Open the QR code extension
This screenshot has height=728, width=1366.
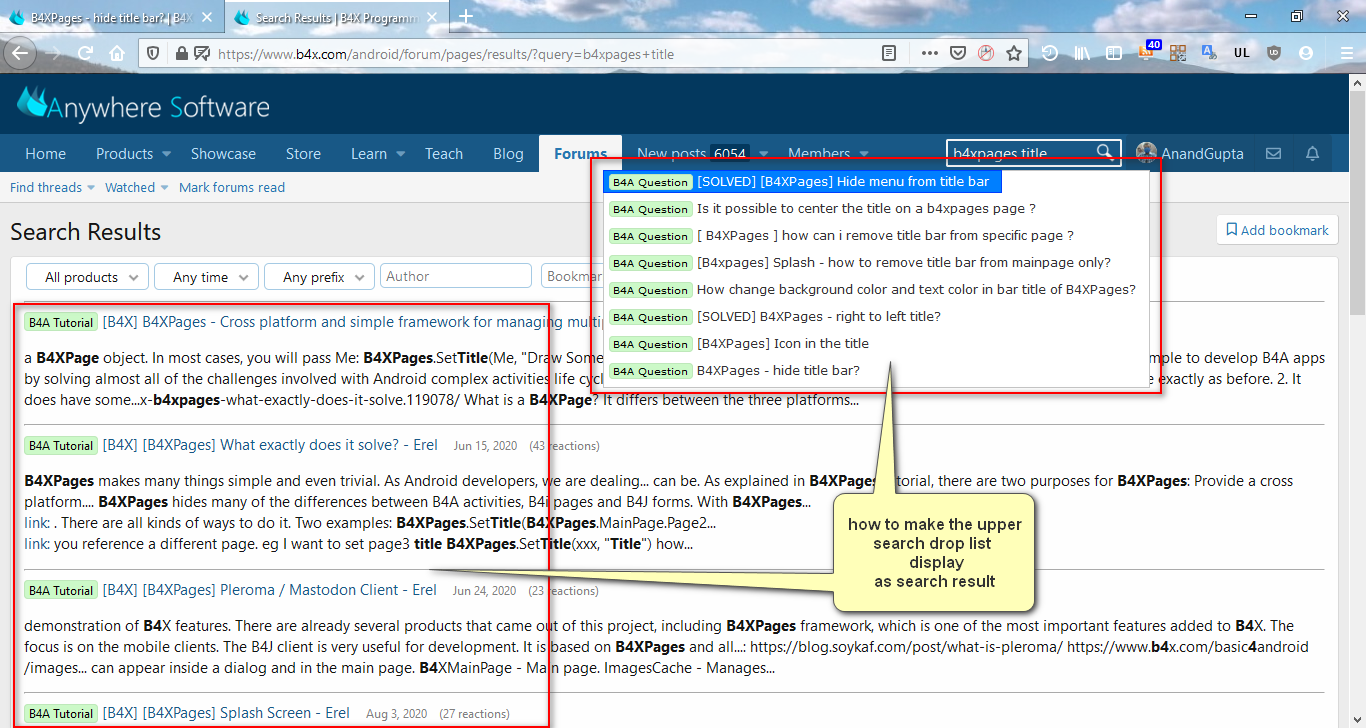(x=1178, y=53)
